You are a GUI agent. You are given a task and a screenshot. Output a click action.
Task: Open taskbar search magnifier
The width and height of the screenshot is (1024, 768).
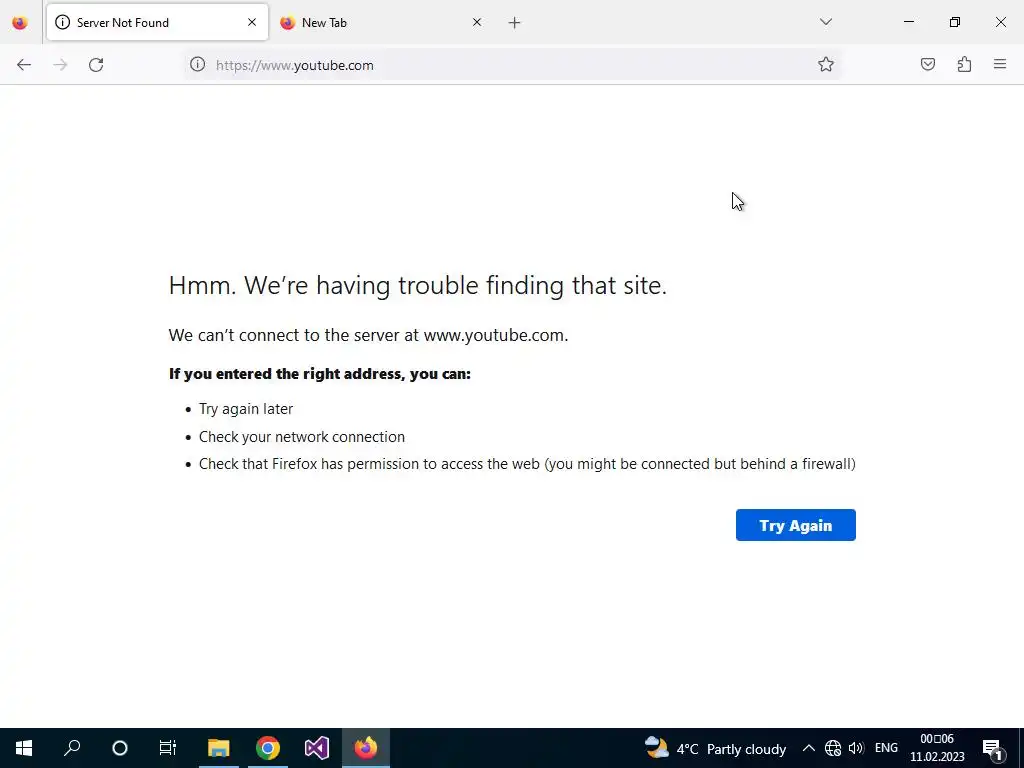point(72,748)
